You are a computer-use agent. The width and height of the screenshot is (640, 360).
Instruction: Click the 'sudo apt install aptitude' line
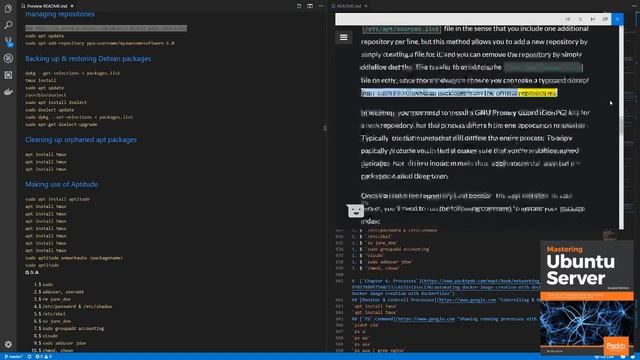pos(58,199)
